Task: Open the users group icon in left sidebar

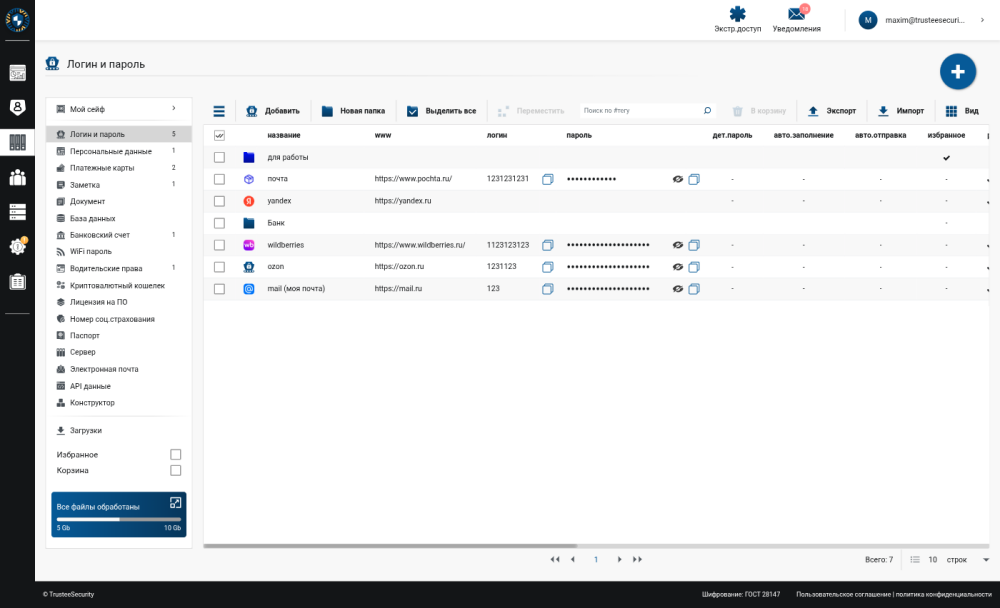Action: [x=17, y=177]
